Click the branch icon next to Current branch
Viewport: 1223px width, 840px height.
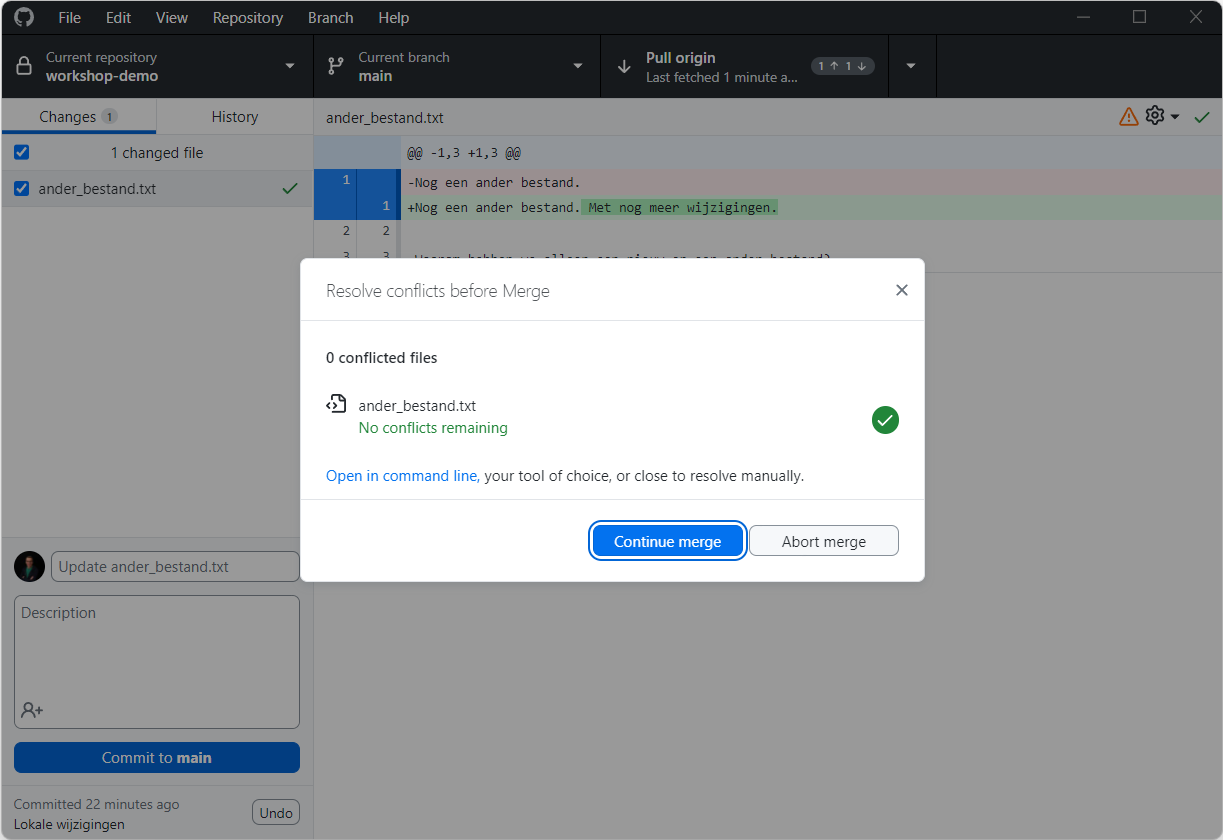click(x=335, y=65)
